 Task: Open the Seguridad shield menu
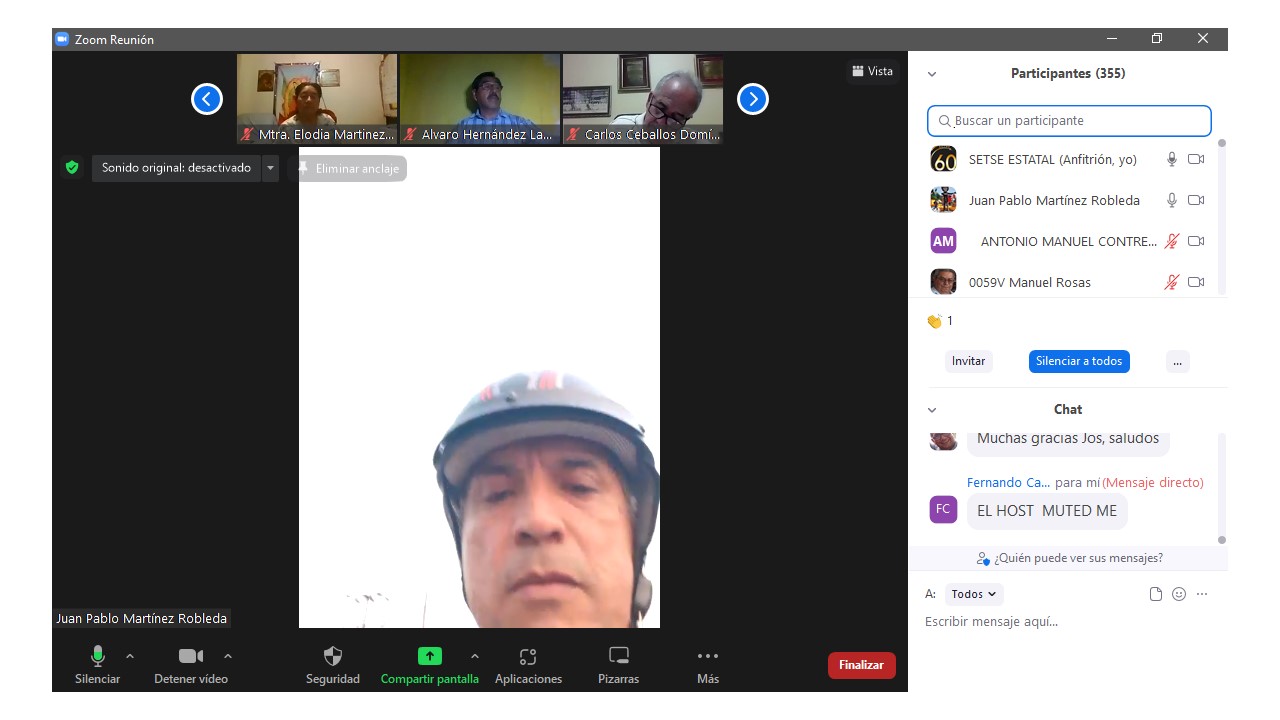point(333,665)
